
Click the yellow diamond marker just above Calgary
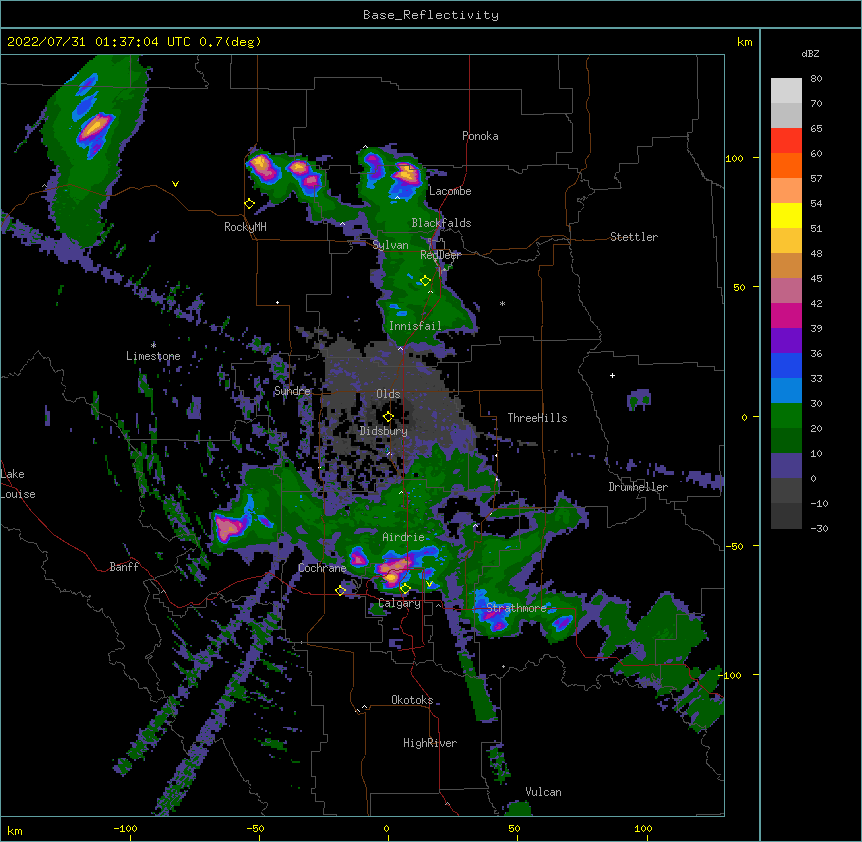pyautogui.click(x=405, y=589)
